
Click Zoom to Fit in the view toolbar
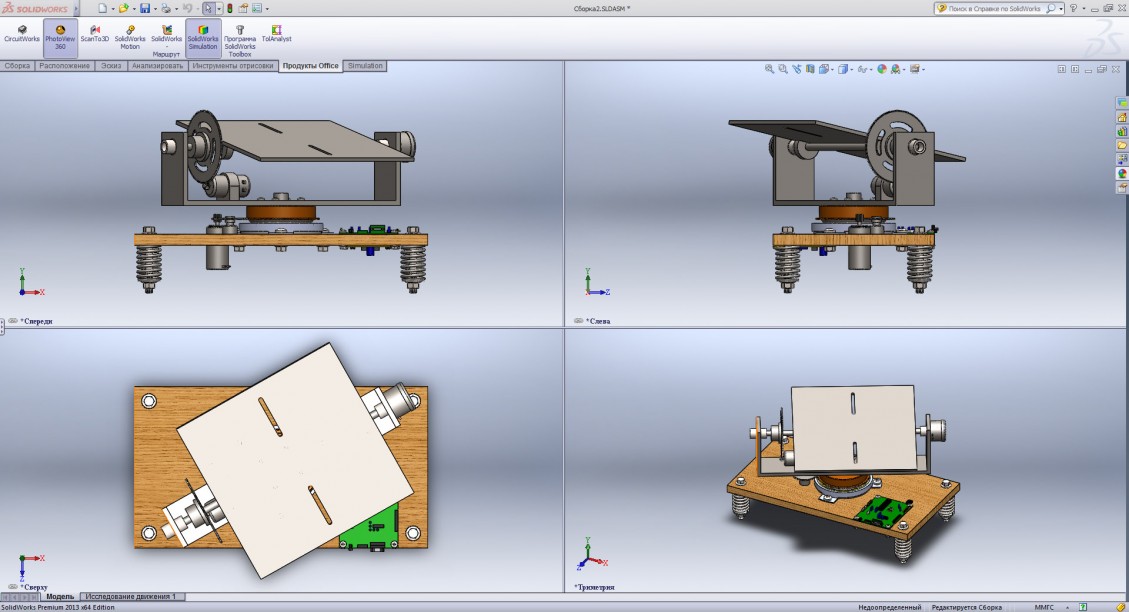769,69
